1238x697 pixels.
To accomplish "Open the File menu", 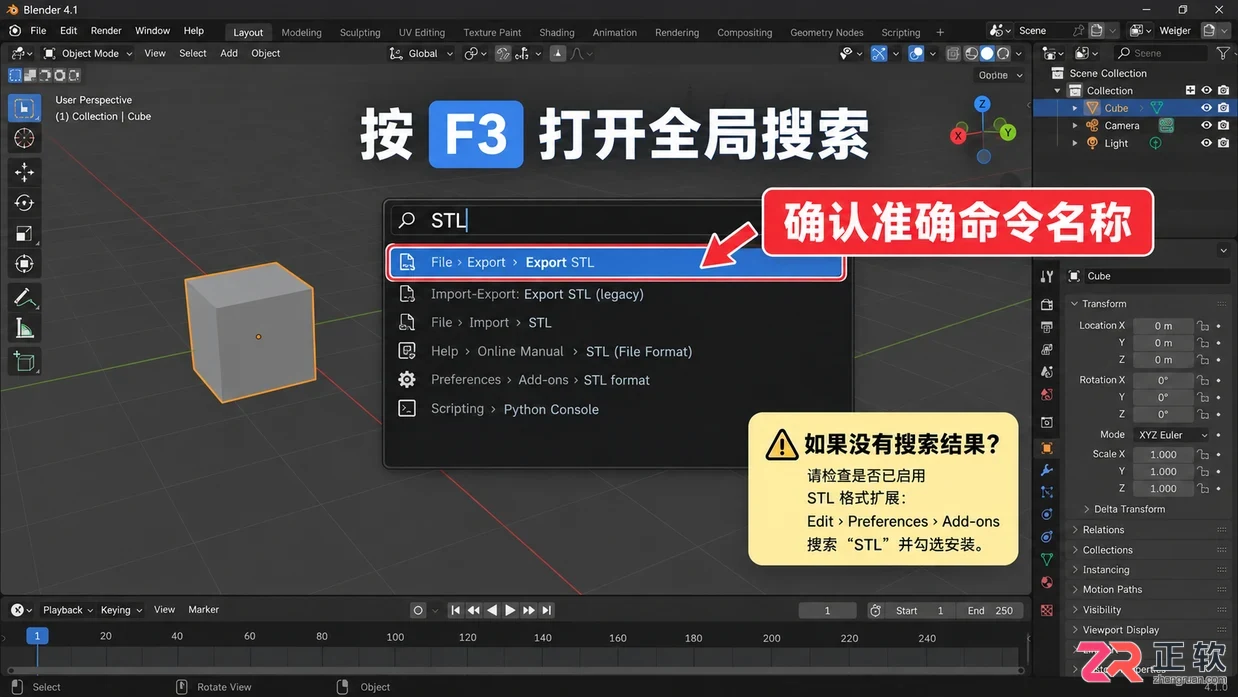I will (38, 31).
